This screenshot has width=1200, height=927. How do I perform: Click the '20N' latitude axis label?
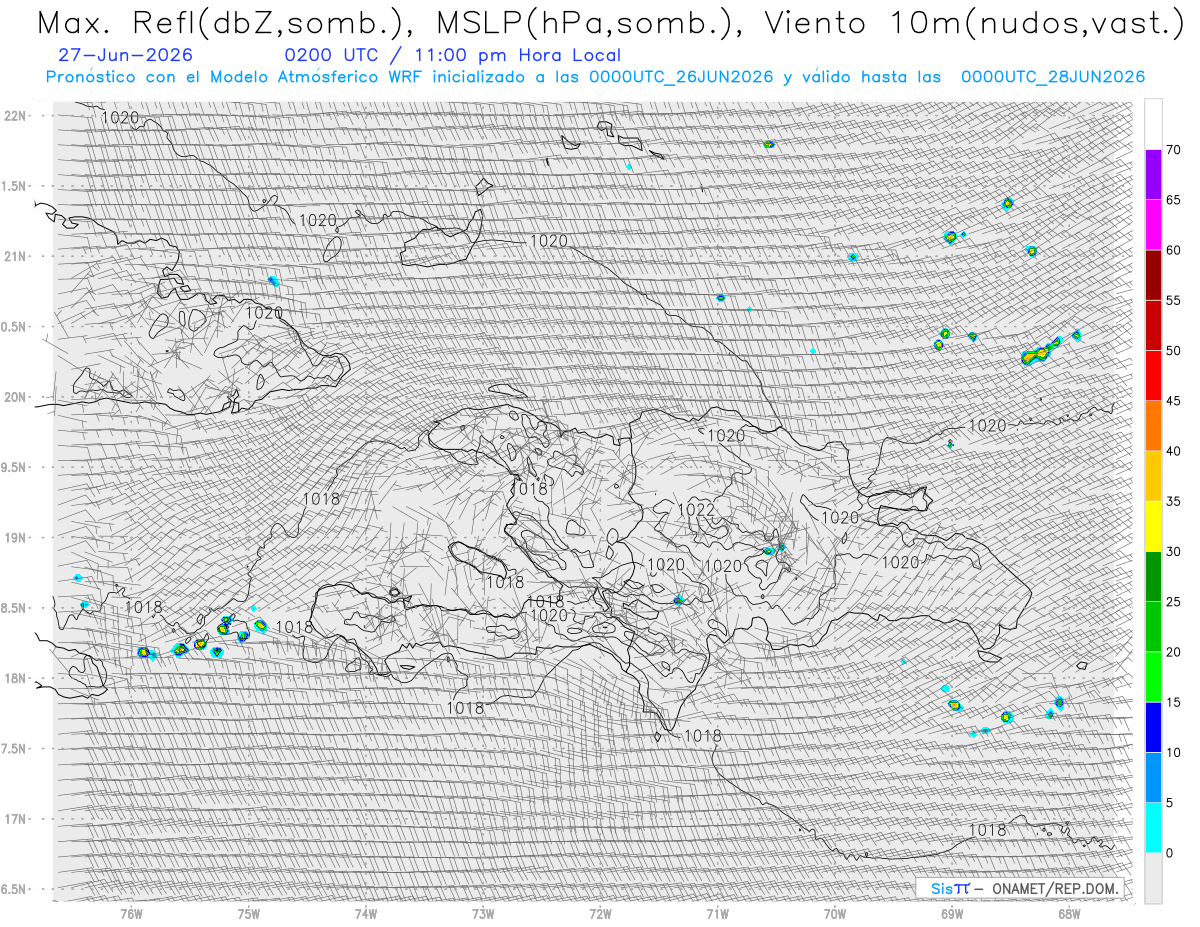click(16, 397)
